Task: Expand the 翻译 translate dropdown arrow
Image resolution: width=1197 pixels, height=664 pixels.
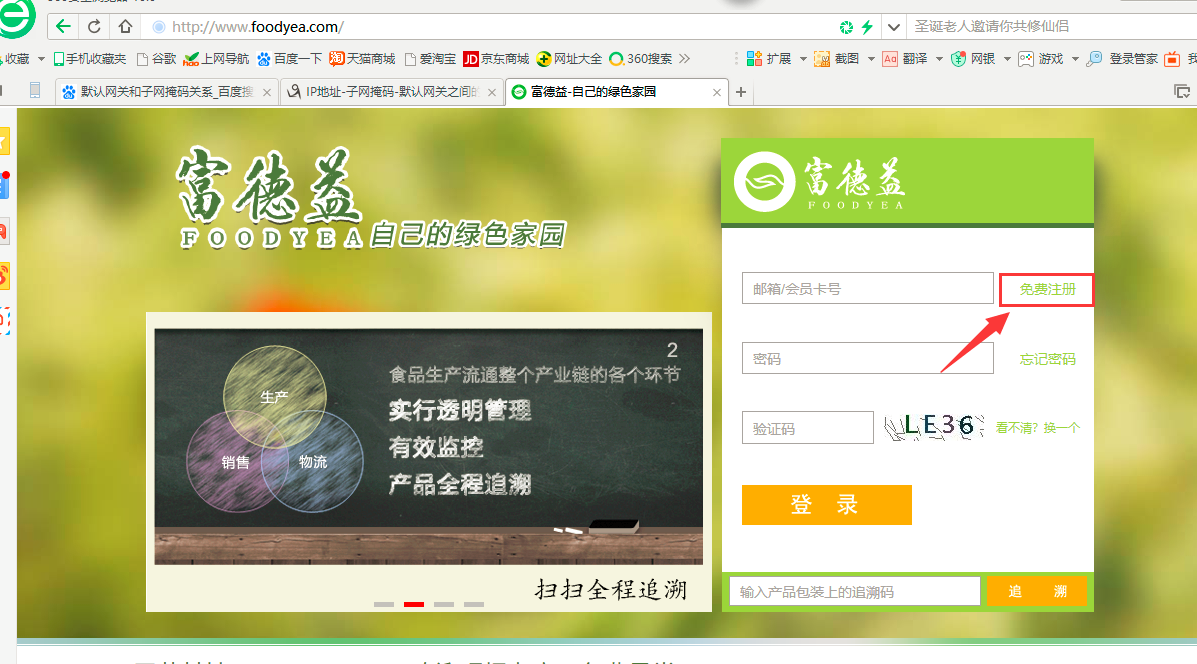Action: coord(939,59)
